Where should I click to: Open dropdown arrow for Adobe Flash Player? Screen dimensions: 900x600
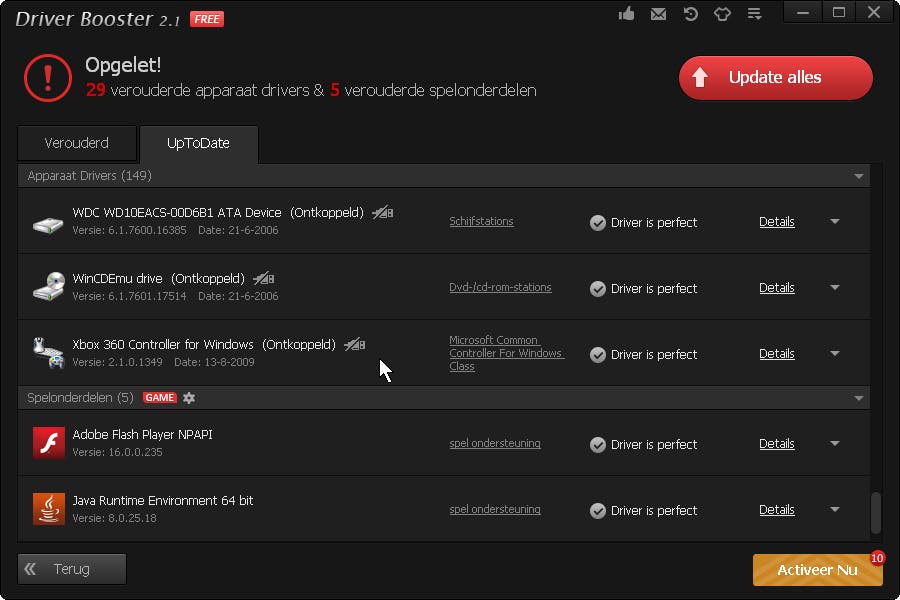coord(835,443)
